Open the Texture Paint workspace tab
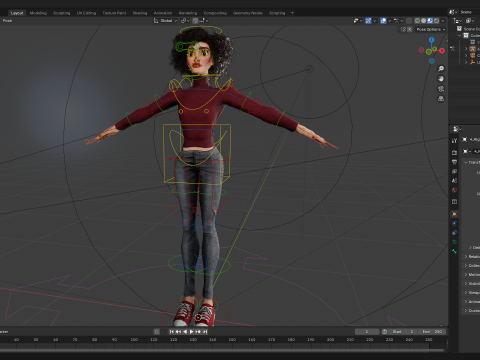Image resolution: width=480 pixels, height=360 pixels. (114, 13)
